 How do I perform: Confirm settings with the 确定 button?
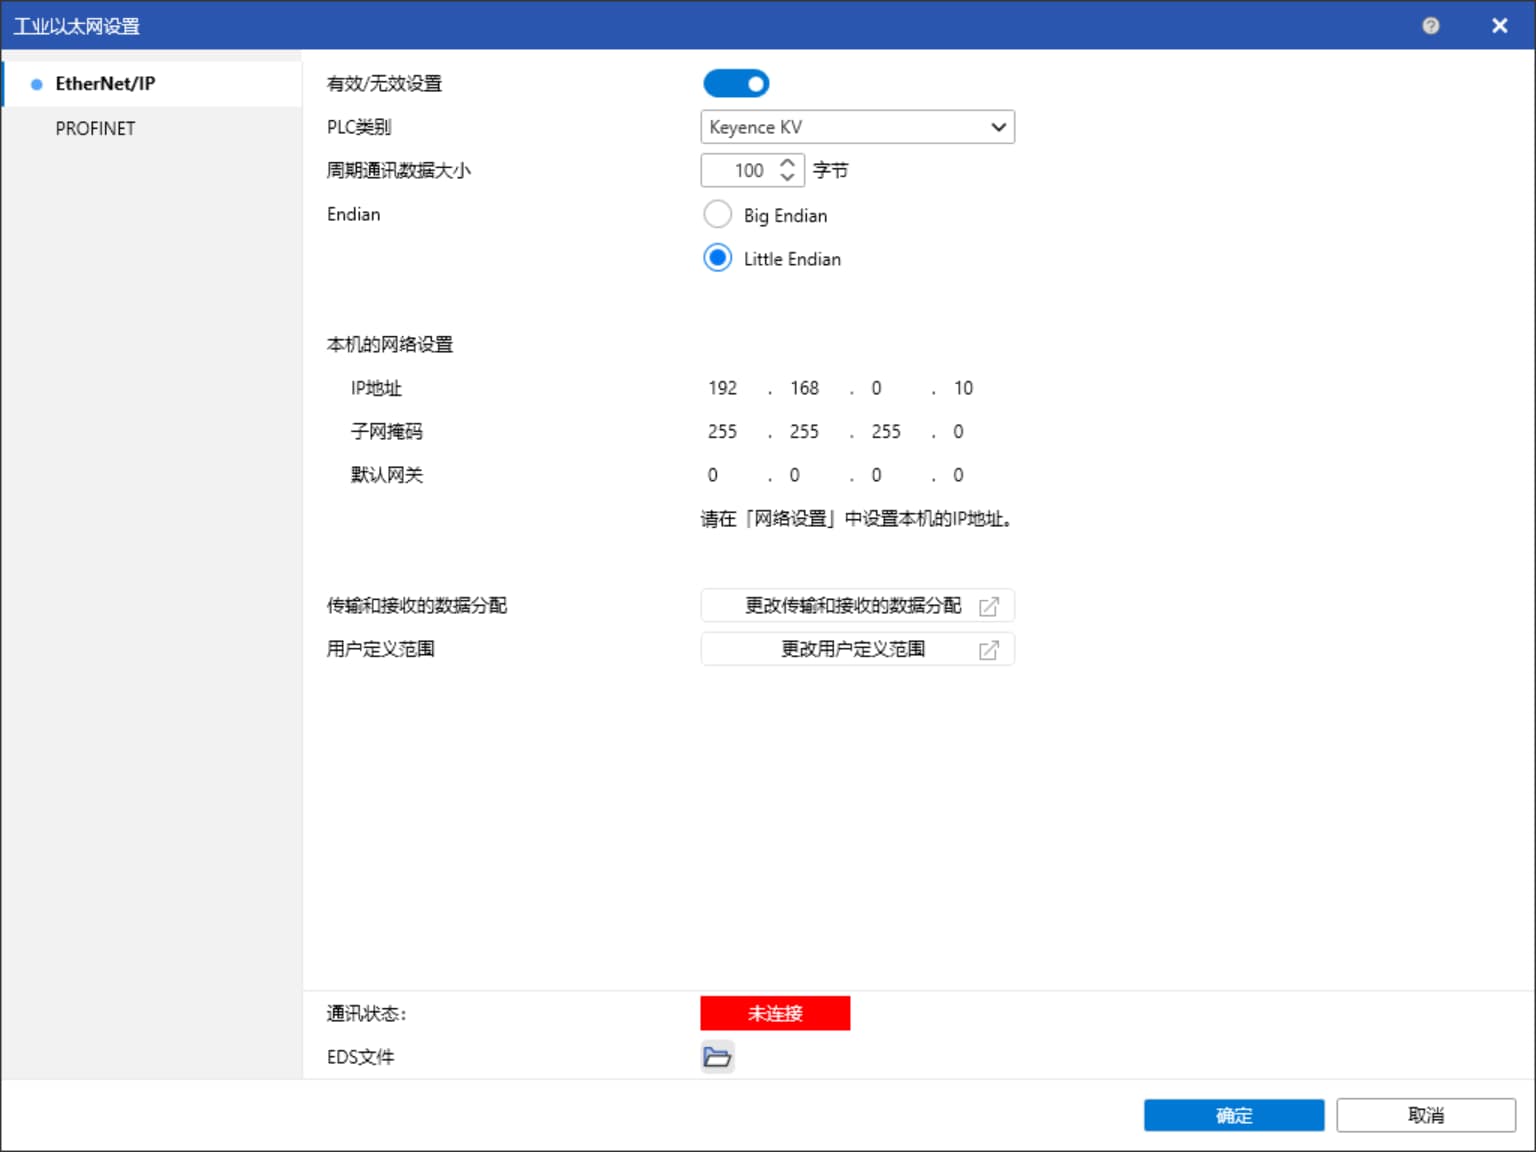pos(1233,1115)
